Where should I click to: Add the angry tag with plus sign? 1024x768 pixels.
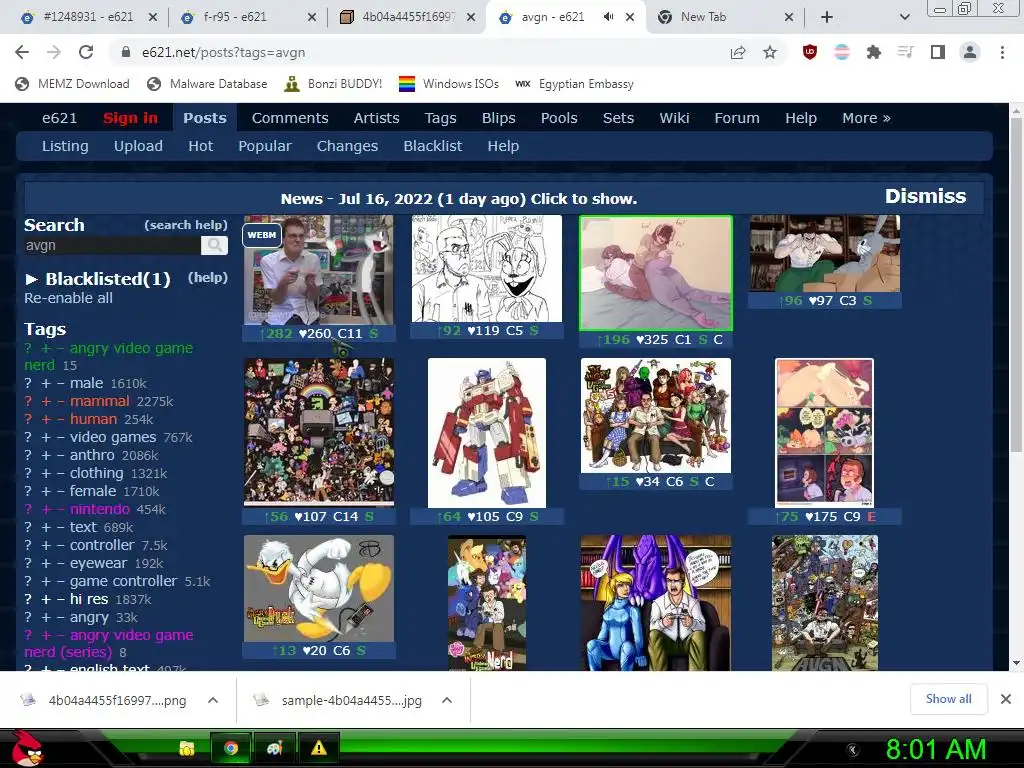click(46, 618)
